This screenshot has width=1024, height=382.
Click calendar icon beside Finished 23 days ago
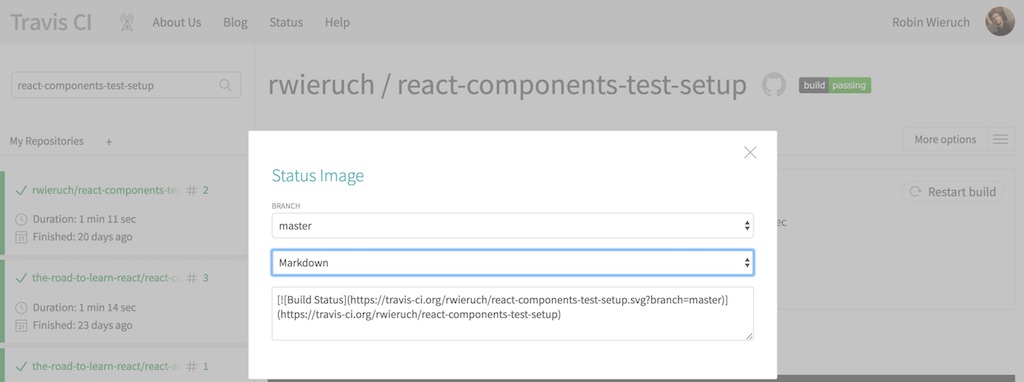point(21,325)
